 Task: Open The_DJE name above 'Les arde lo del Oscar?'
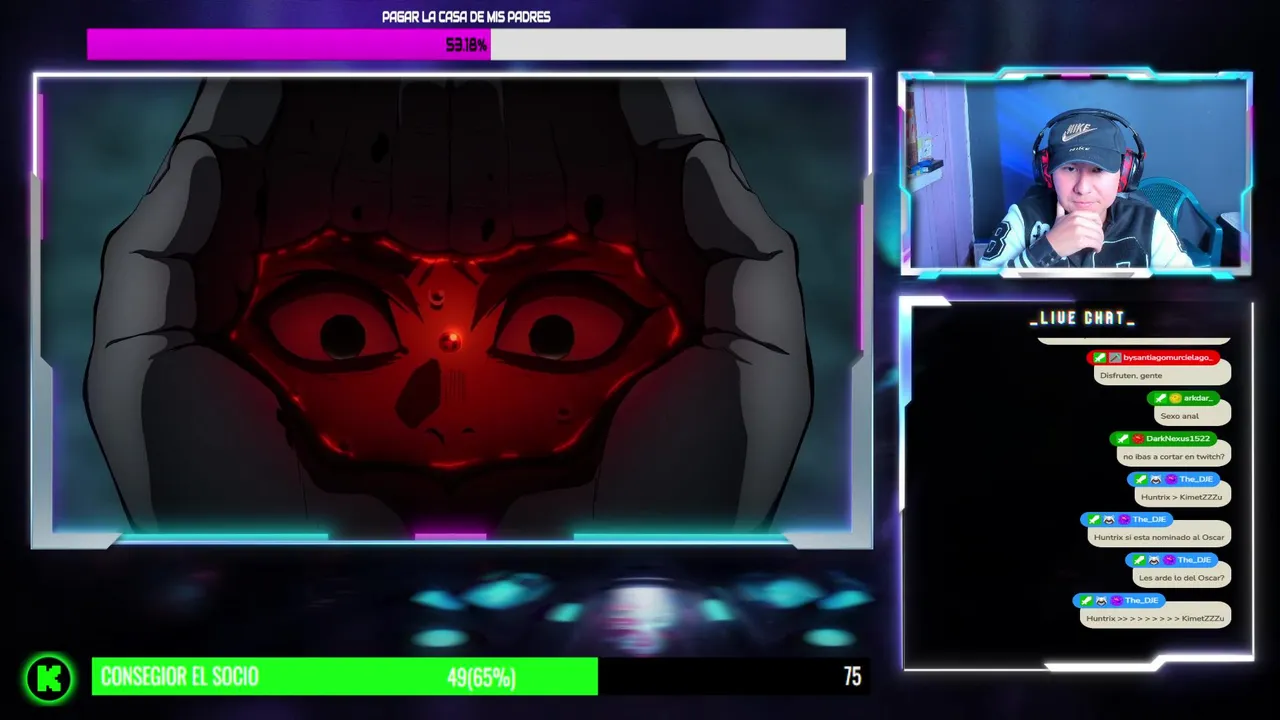coord(1194,560)
